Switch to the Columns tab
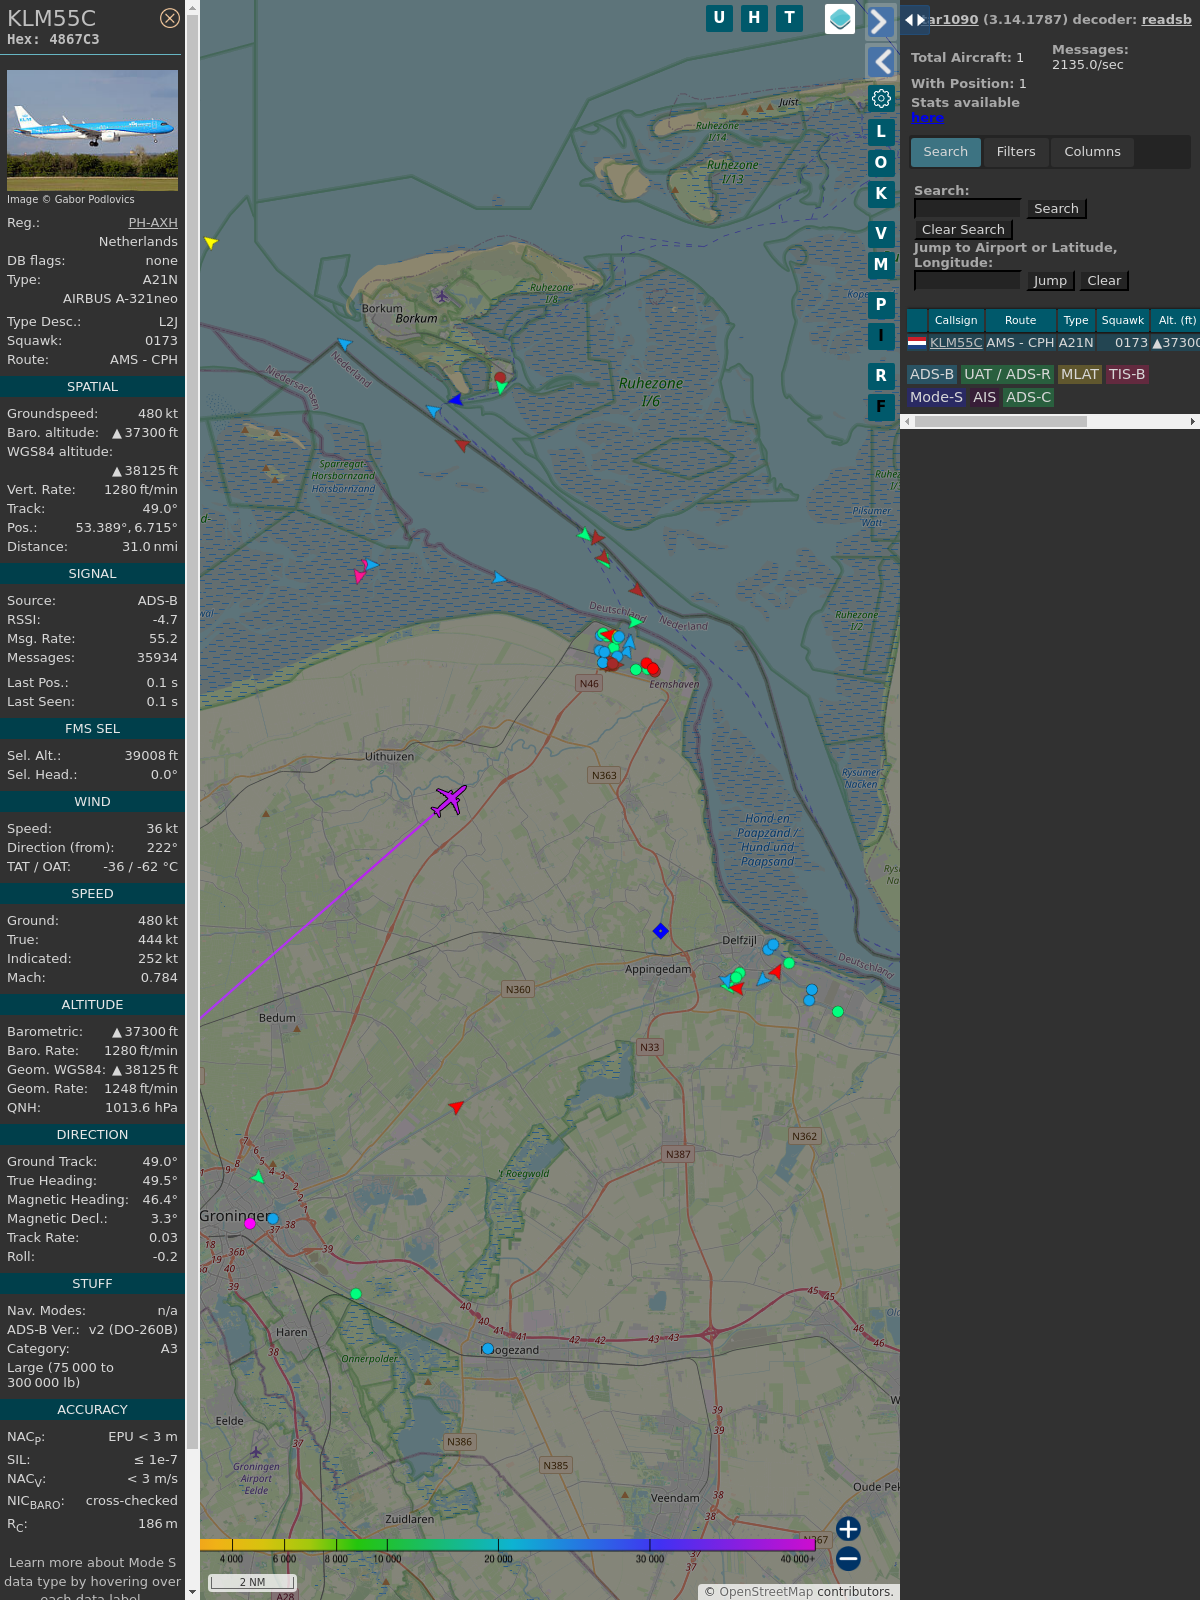This screenshot has width=1200, height=1600. [x=1092, y=152]
